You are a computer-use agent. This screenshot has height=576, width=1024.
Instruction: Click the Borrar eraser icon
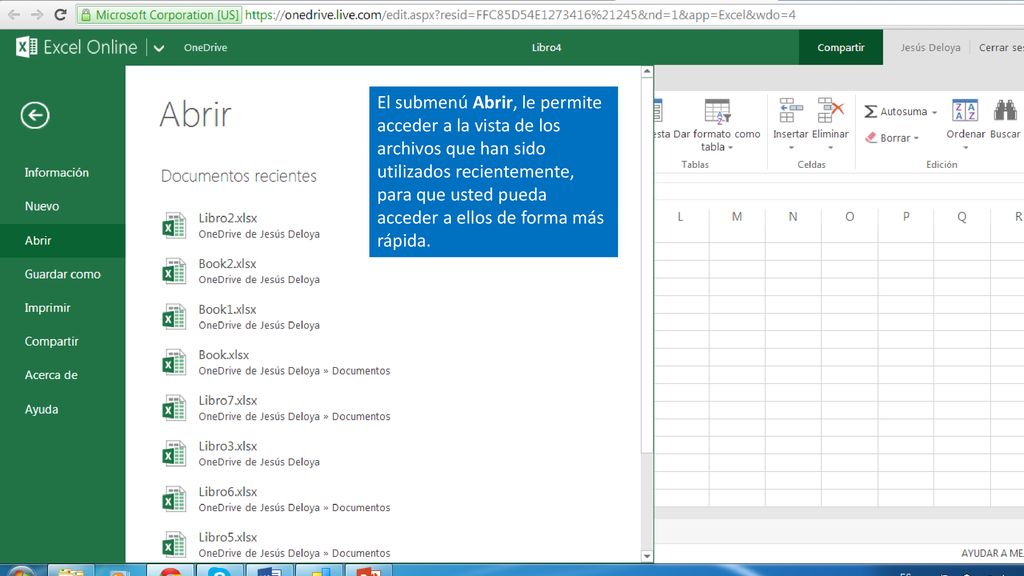(871, 138)
